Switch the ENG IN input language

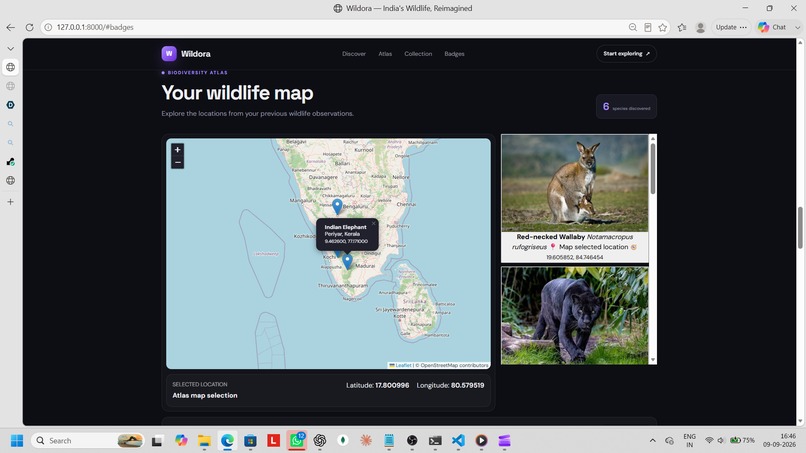(x=689, y=441)
